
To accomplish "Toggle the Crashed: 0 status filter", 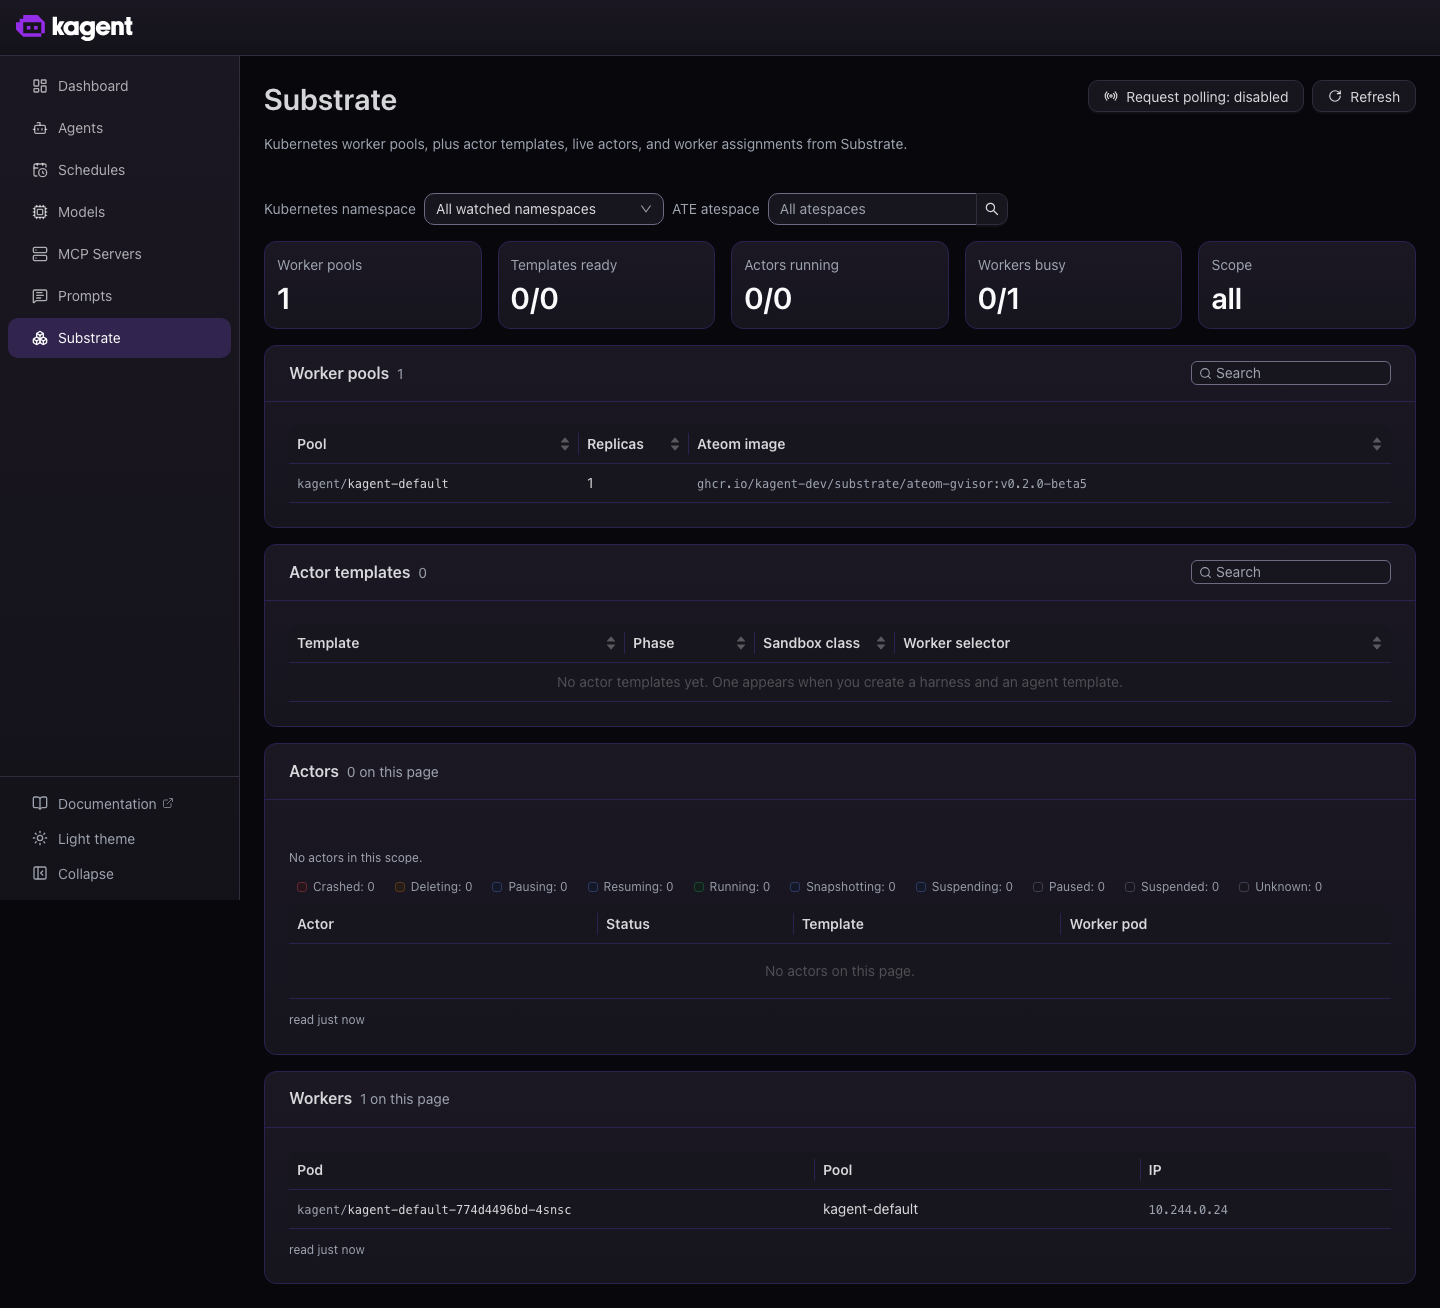I will click(x=336, y=887).
